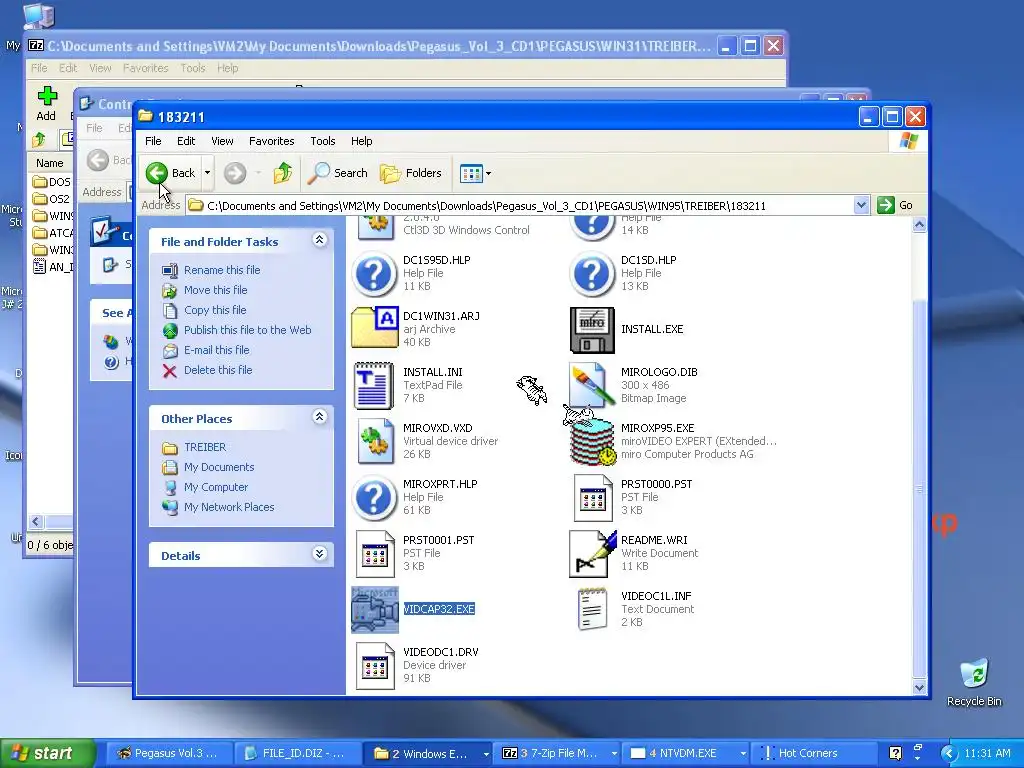Open Favorites menu in 7-Zip window

pyautogui.click(x=145, y=68)
